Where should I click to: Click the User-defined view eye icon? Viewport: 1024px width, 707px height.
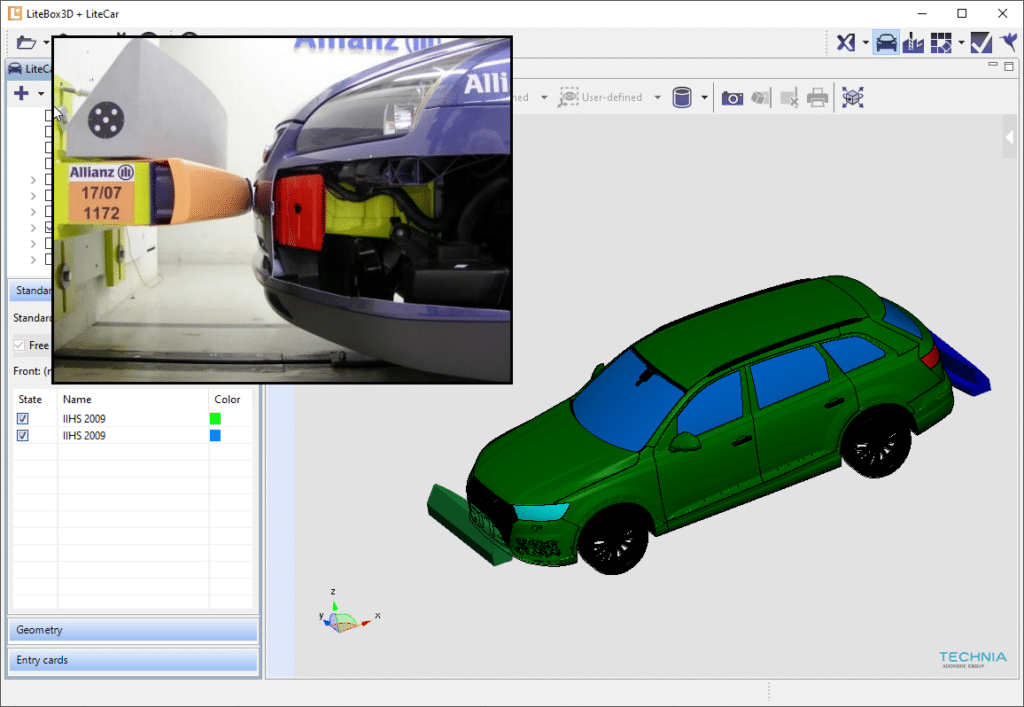click(x=568, y=97)
